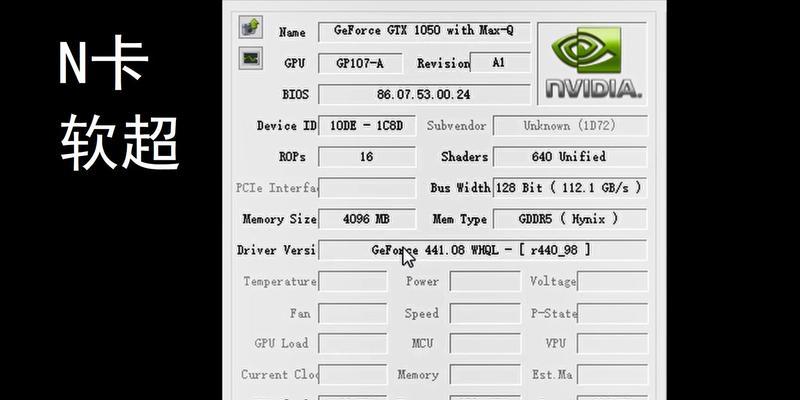Click the Shaders field 640 Unified

(x=570, y=157)
